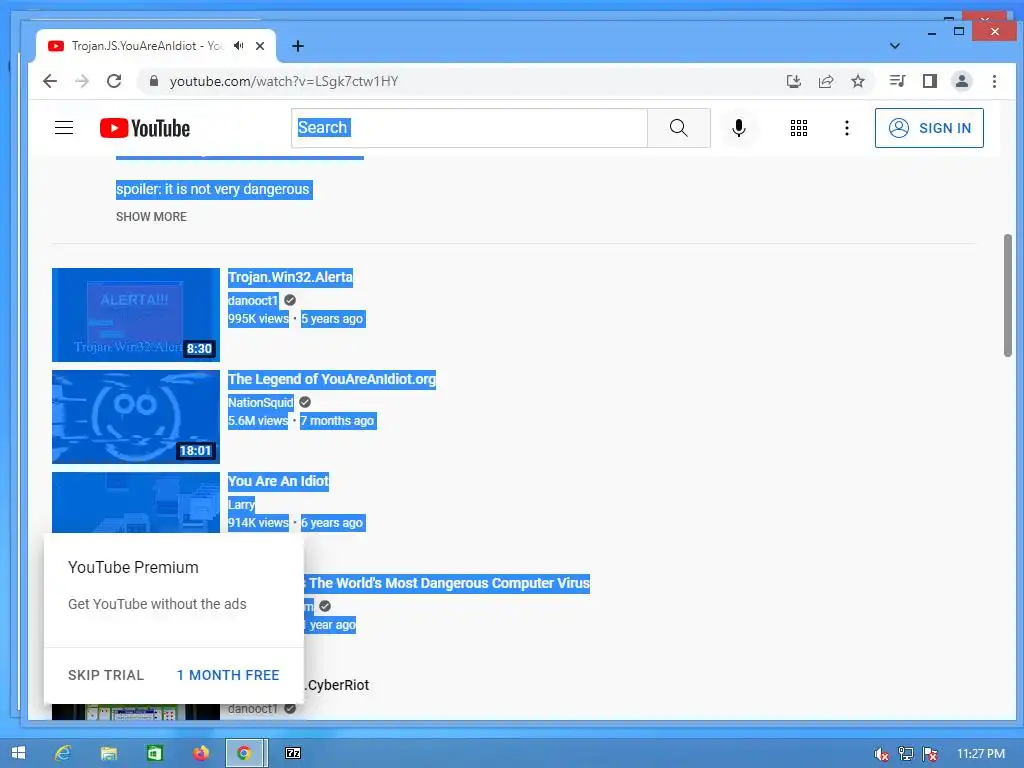Click the SIGN IN button
The image size is (1024, 768).
click(929, 128)
